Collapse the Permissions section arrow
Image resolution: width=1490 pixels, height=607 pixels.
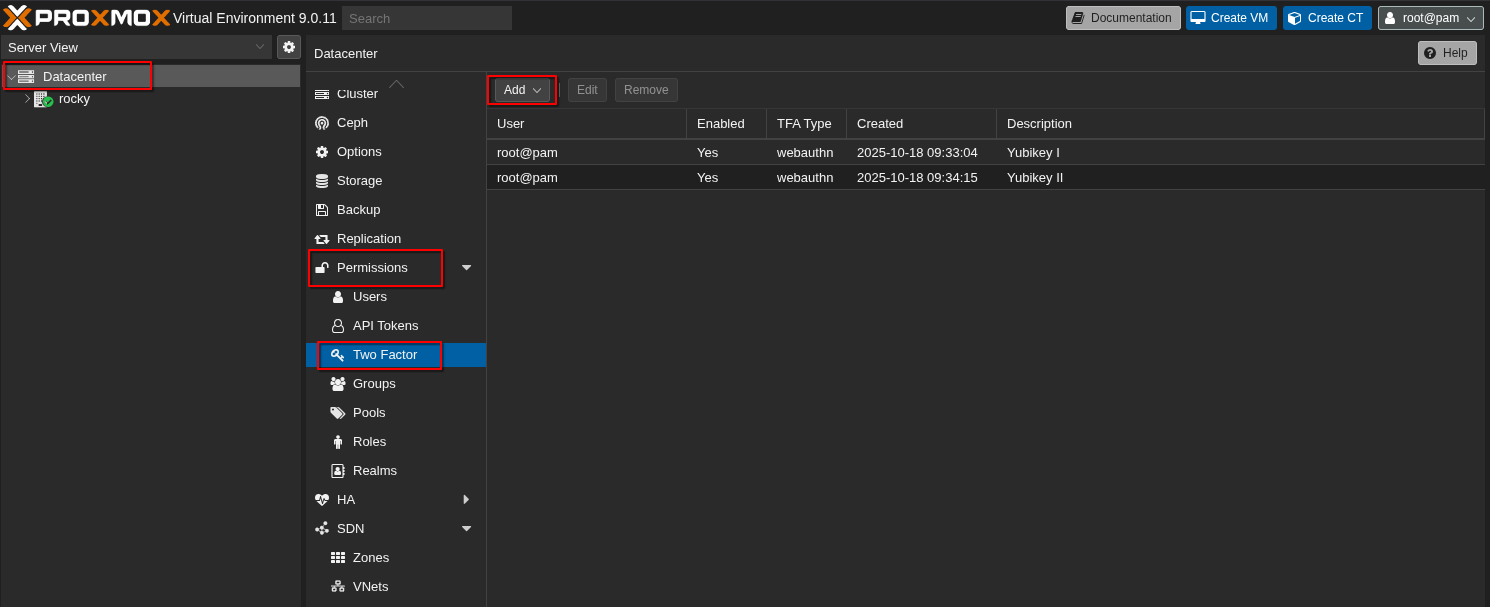(x=466, y=268)
